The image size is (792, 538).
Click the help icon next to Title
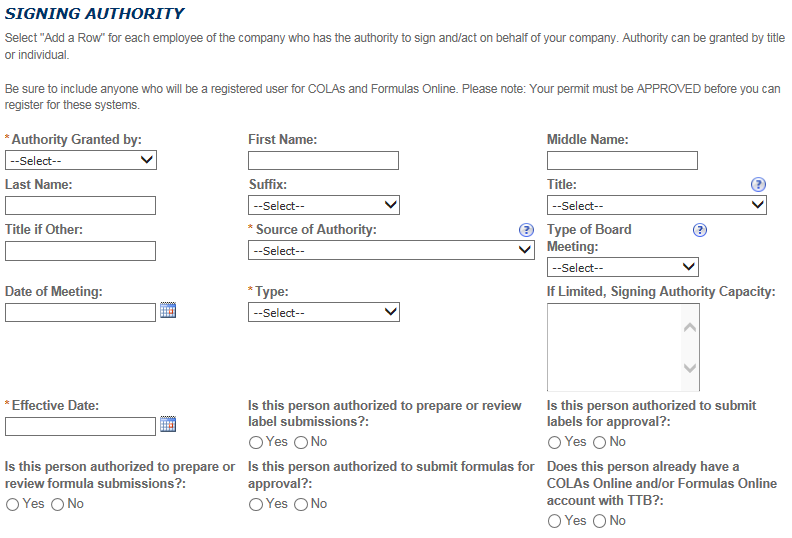tap(758, 185)
